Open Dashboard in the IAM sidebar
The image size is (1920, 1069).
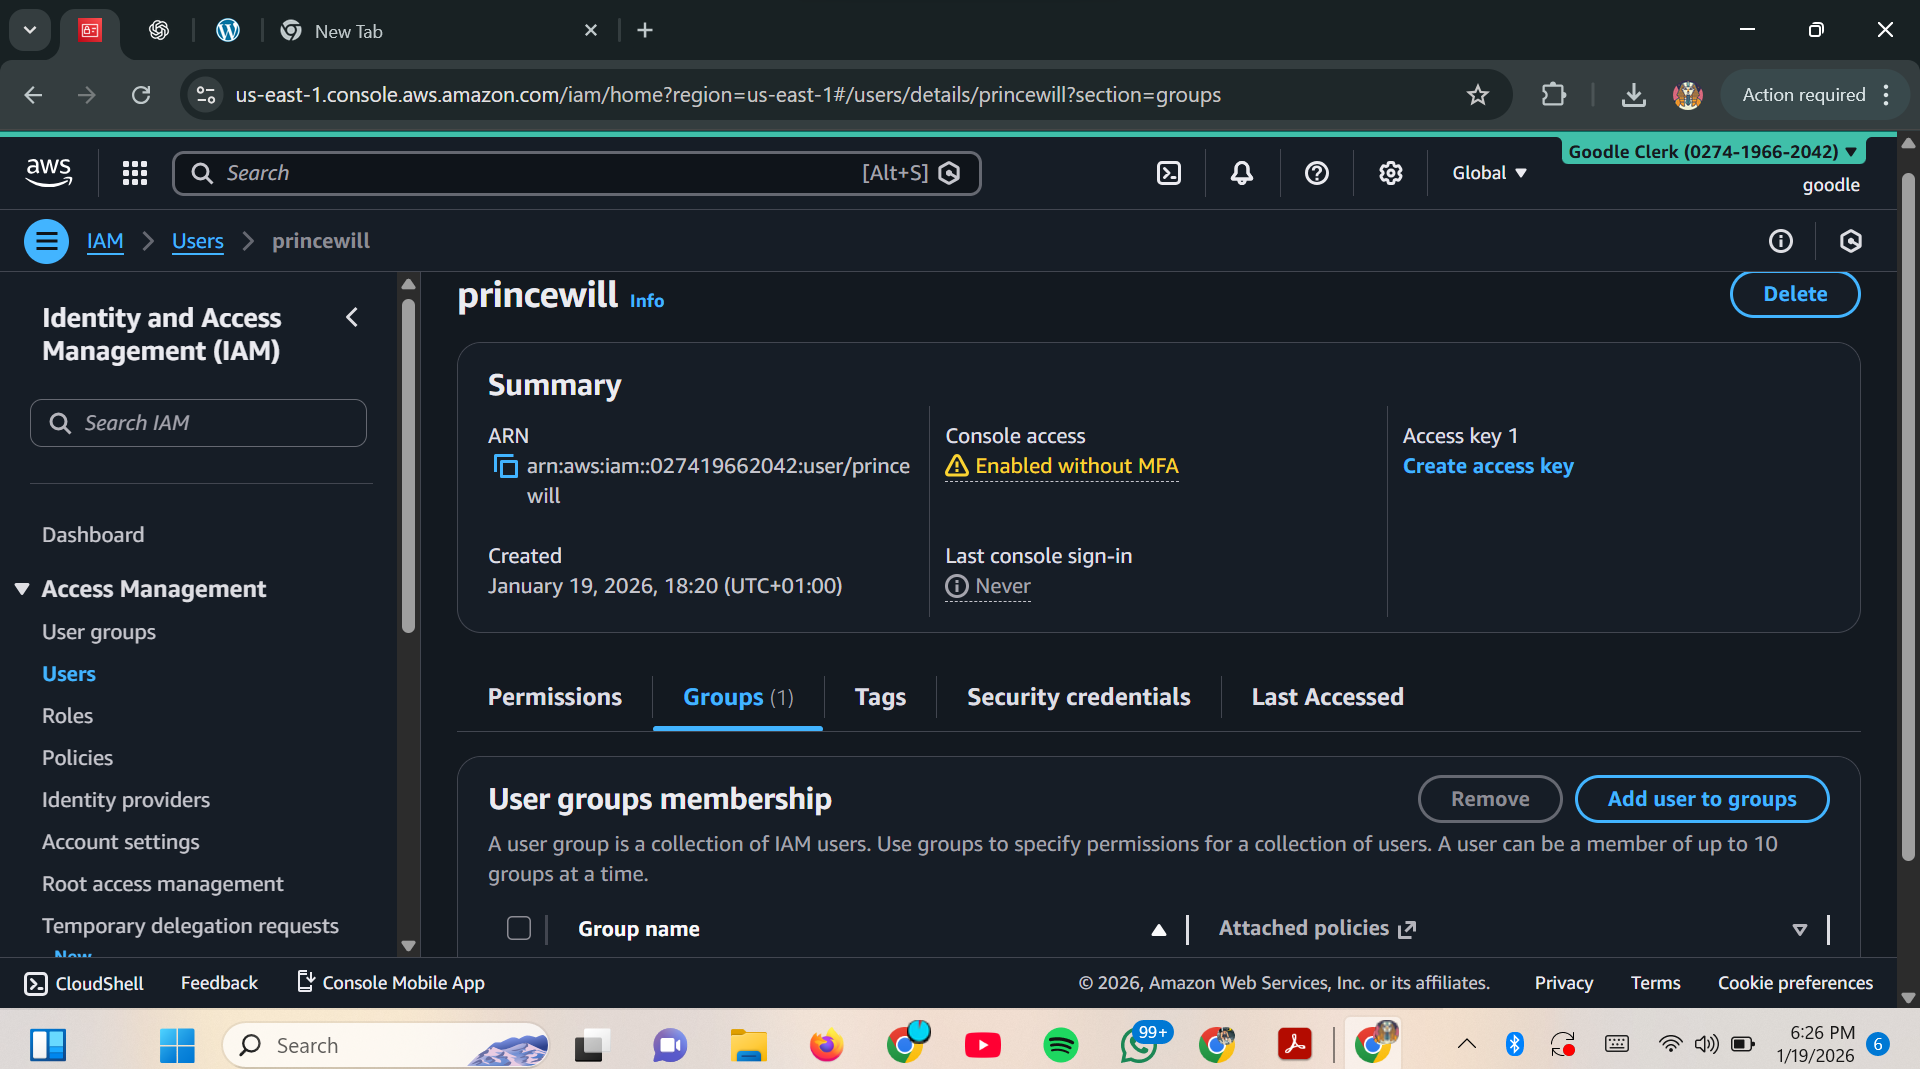93,535
